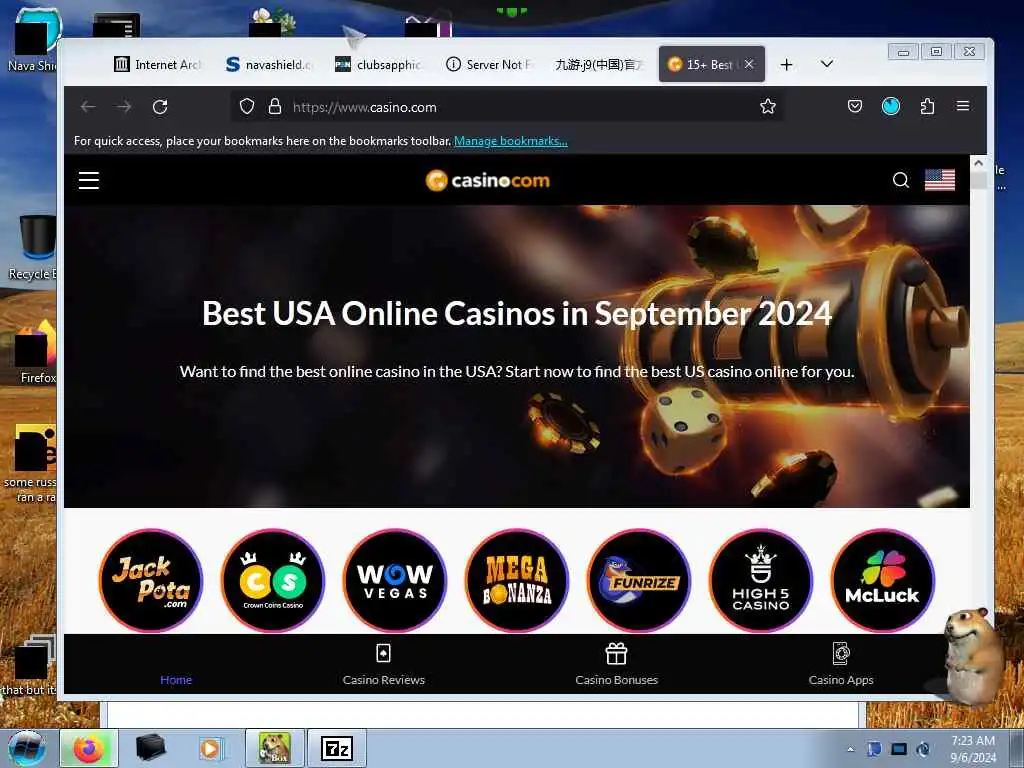Switch to the clubsapphic tab
The width and height of the screenshot is (1024, 768).
coord(378,64)
